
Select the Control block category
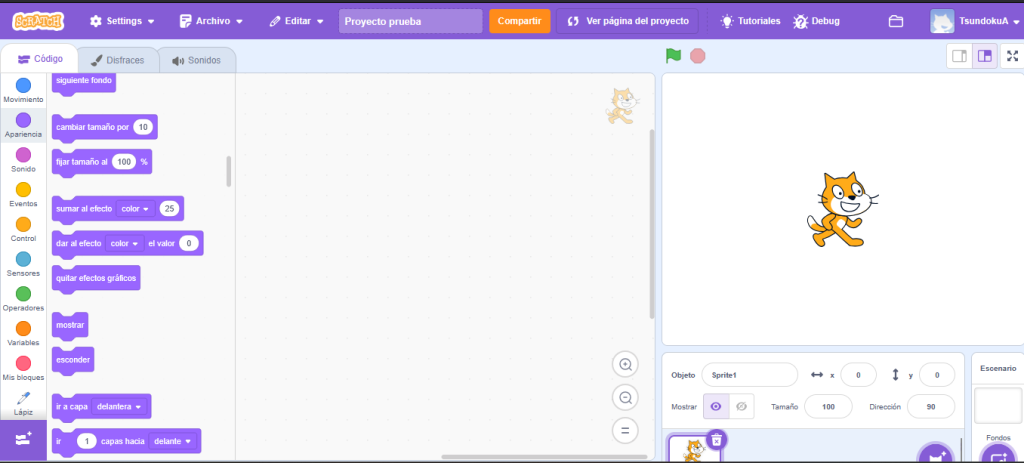point(24,229)
